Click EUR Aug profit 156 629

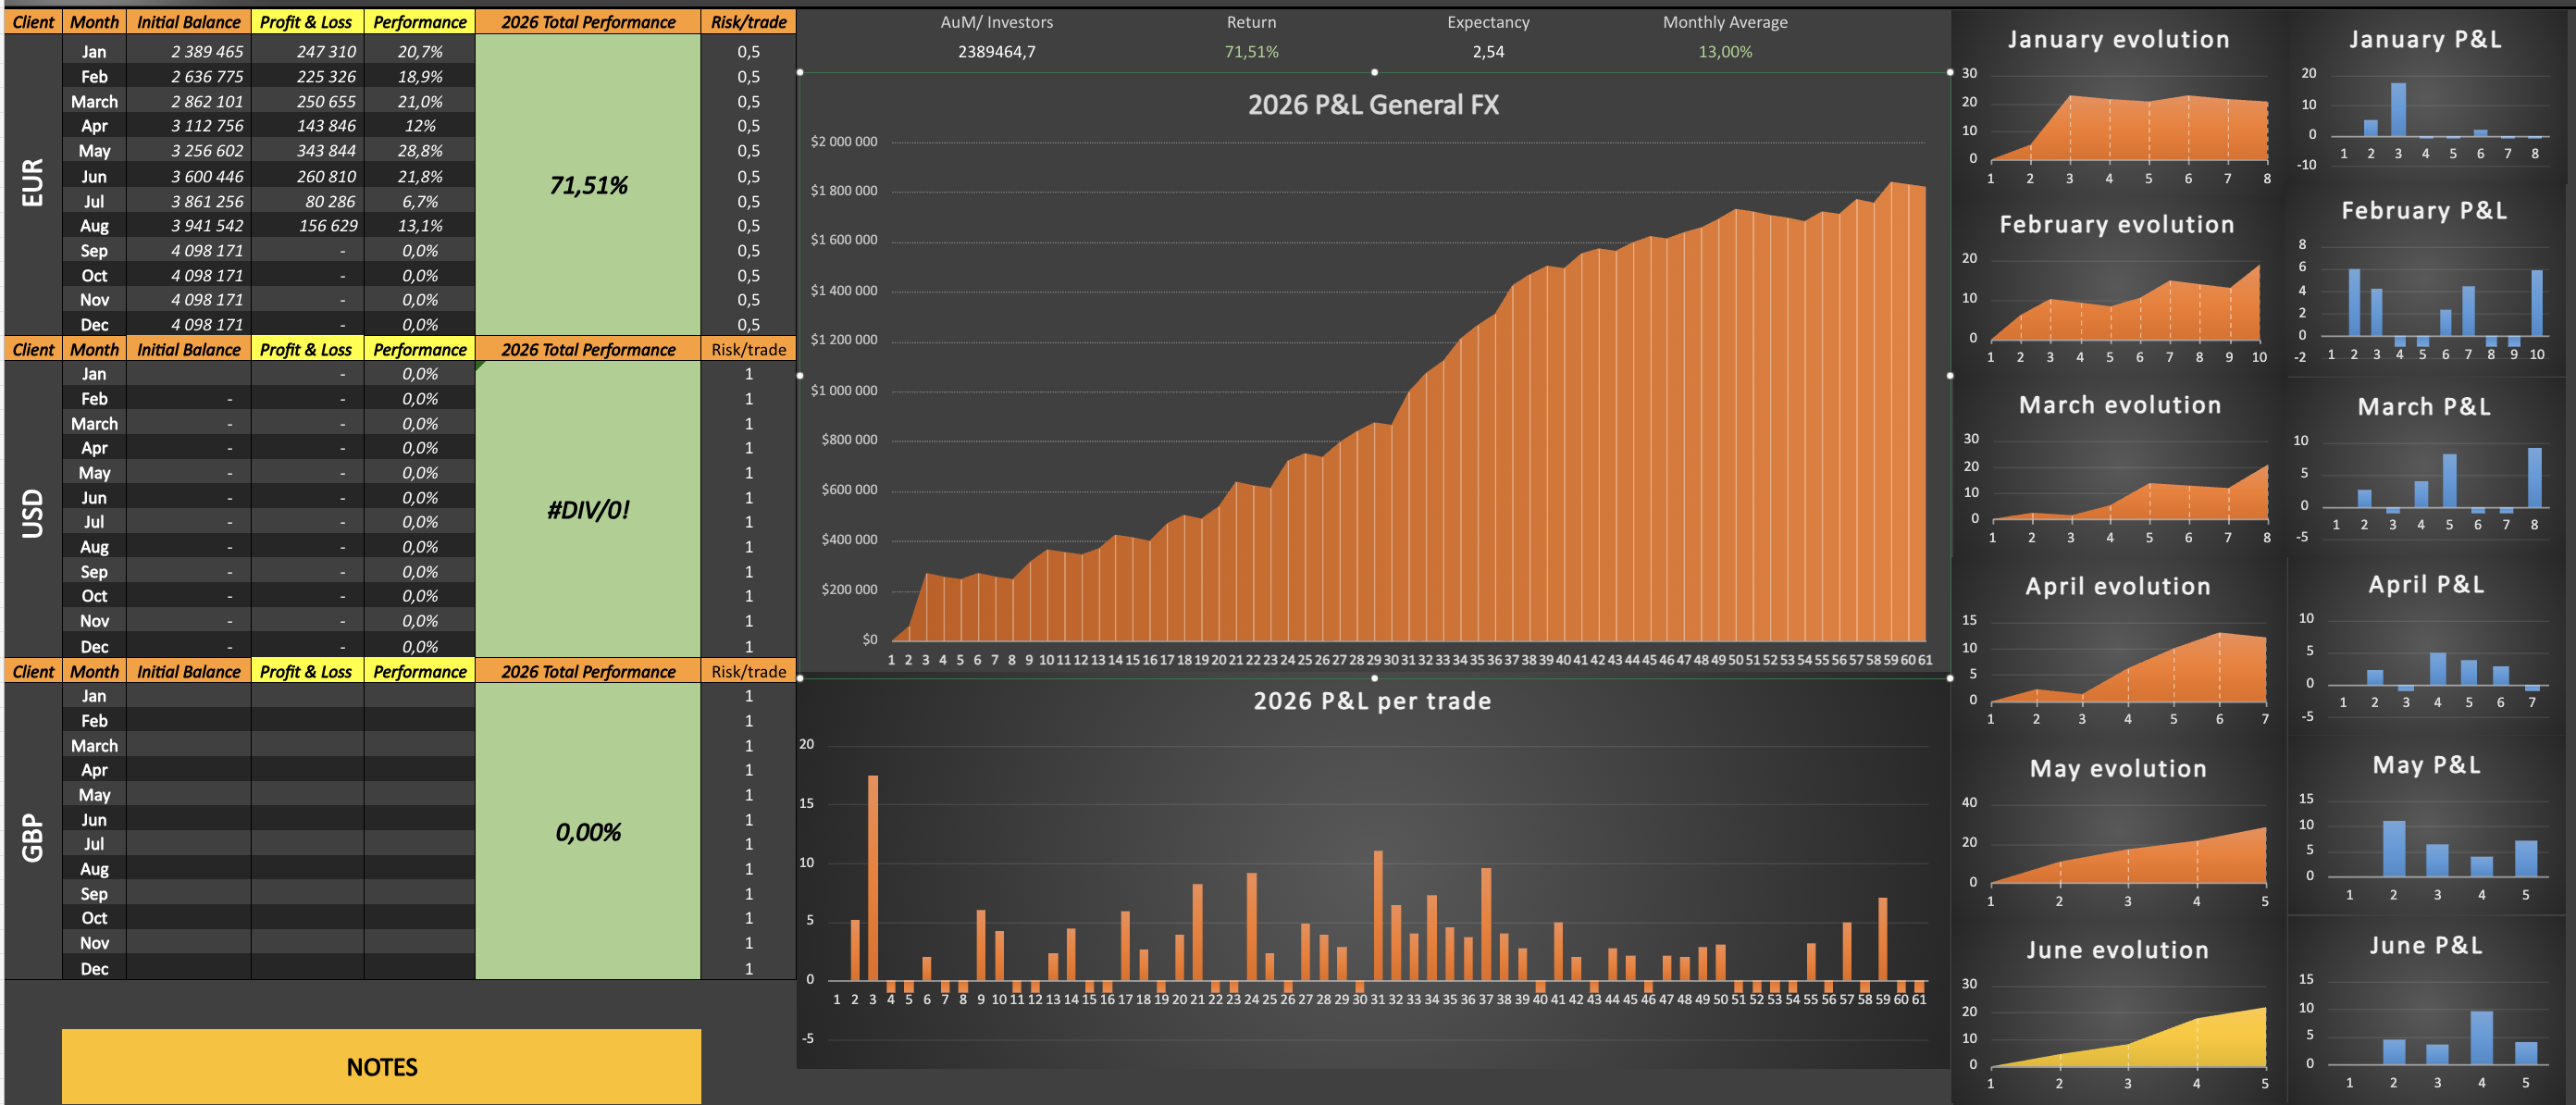coord(307,226)
